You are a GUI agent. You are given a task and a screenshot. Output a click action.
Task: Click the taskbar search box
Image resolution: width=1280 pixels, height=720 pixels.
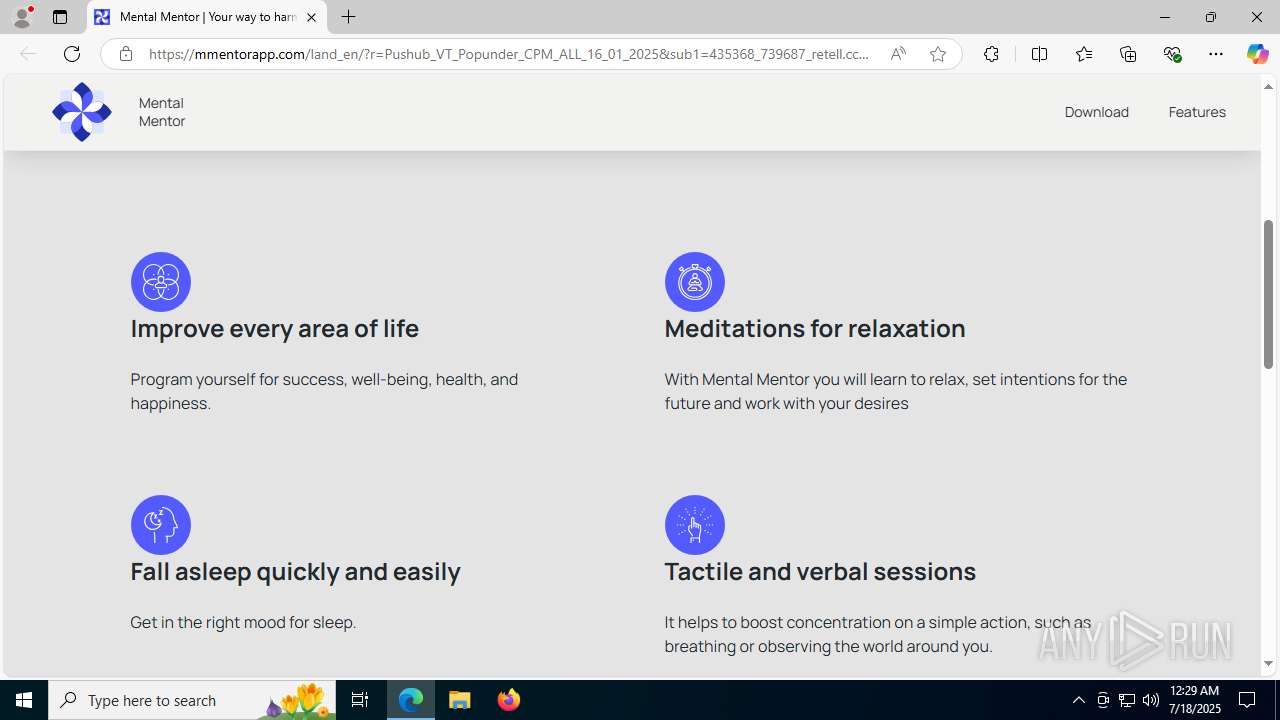(x=192, y=700)
